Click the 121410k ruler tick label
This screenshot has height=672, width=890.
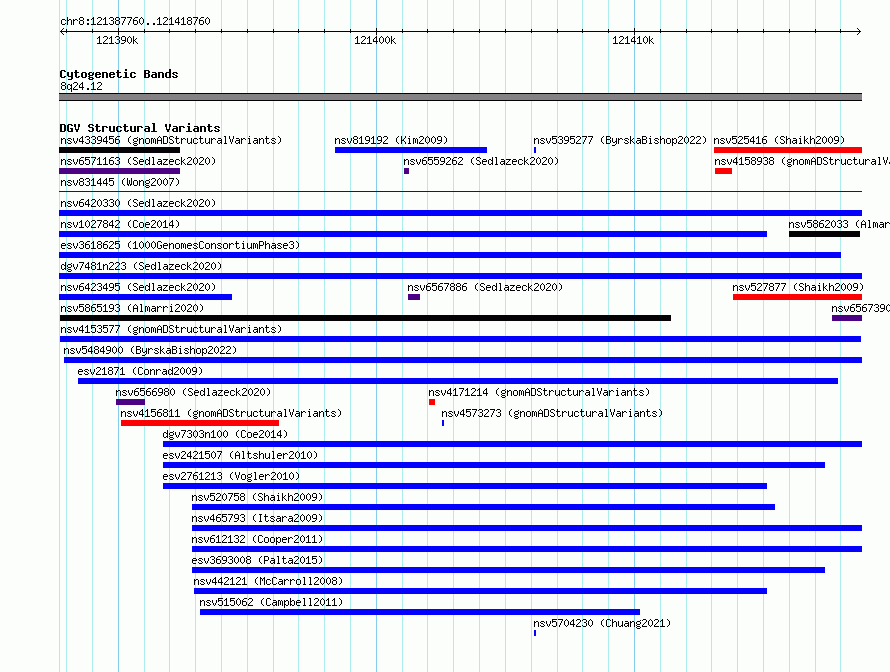[633, 40]
